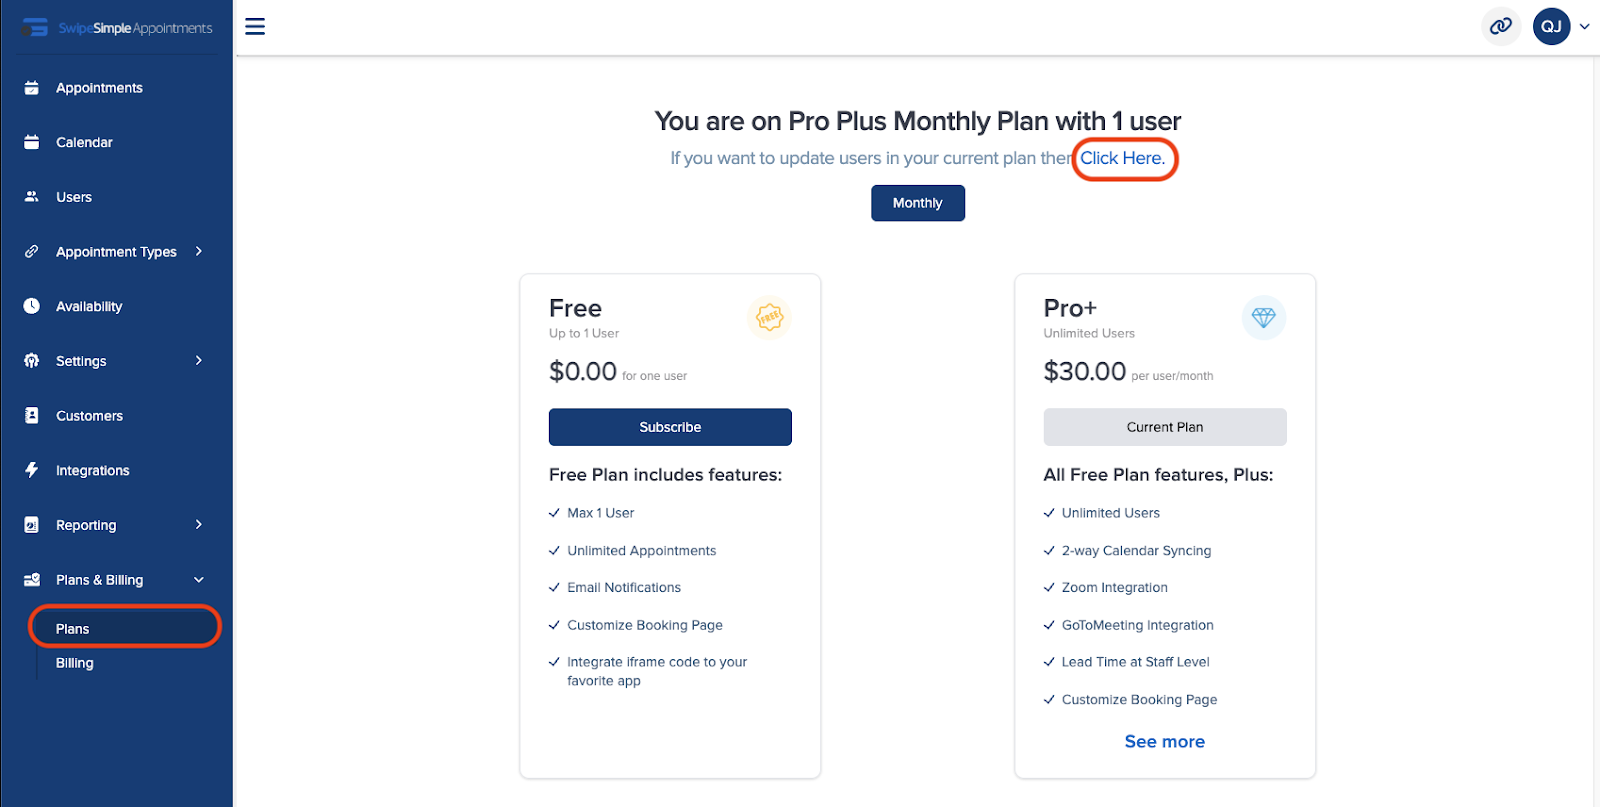Click the Appointments icon in the sidebar

pos(32,88)
